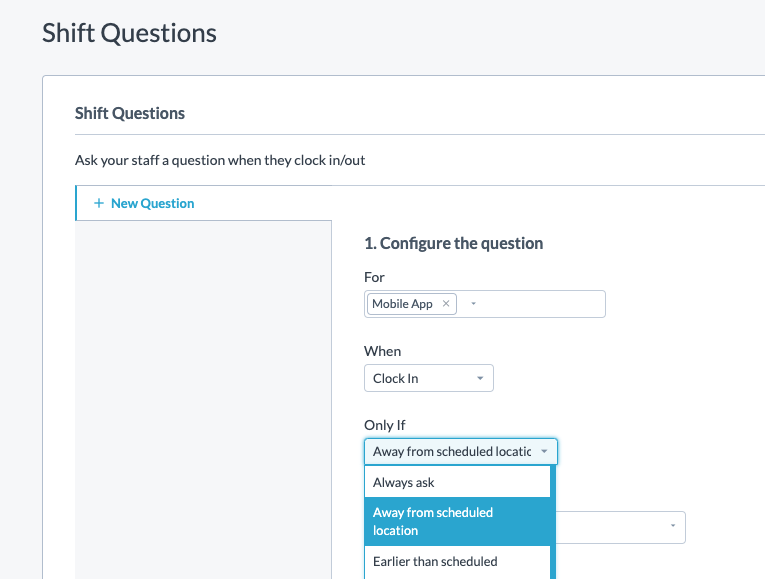Click the arrow of the partially hidden dropdown

(x=672, y=526)
